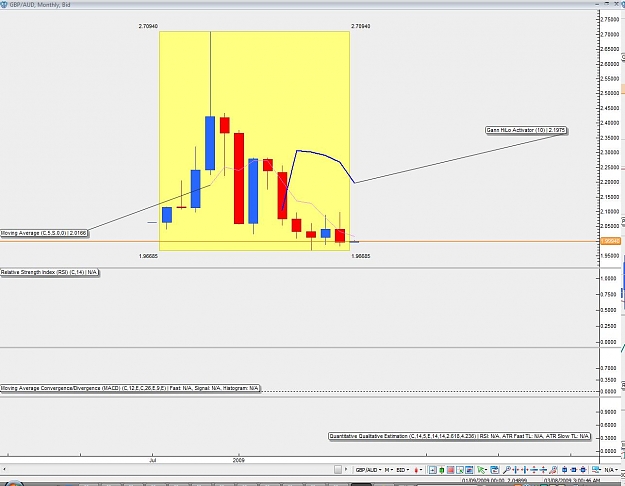Click the 1.96685 label below the yellow box, right side

pos(360,256)
